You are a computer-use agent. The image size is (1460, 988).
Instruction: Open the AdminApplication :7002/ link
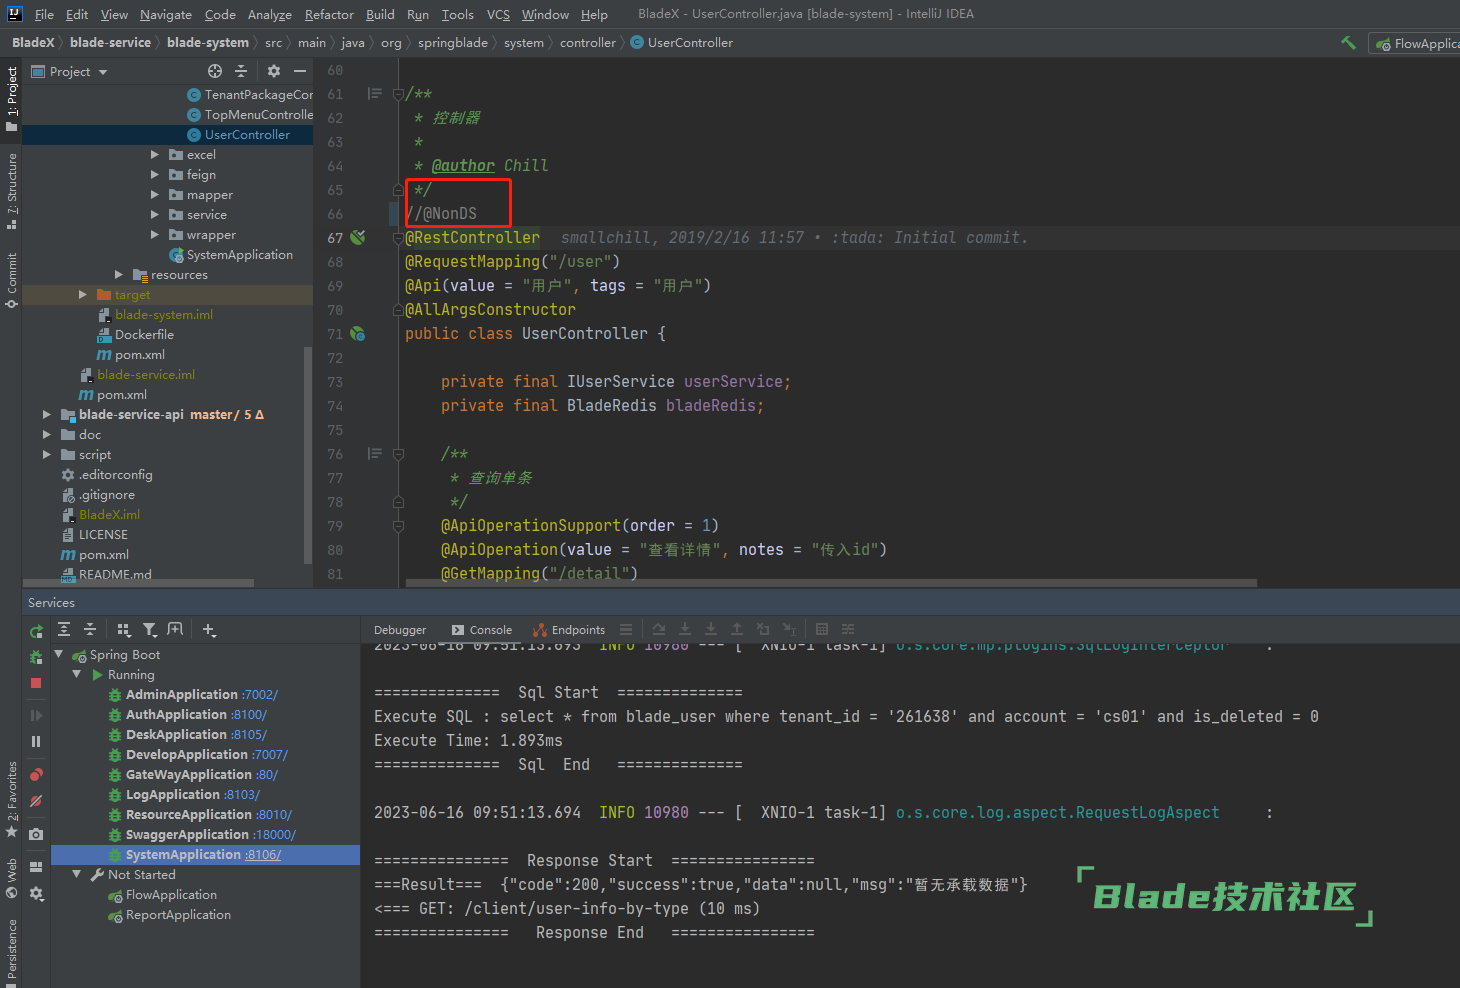pos(260,694)
